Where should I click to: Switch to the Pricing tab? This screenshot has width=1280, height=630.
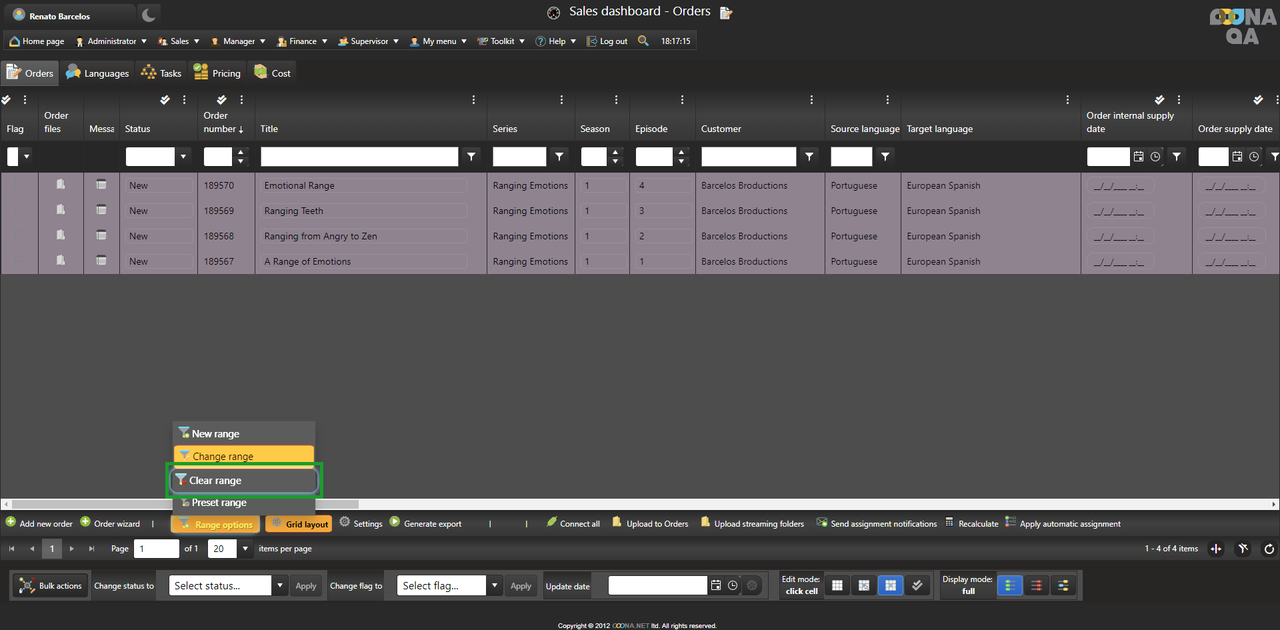point(217,73)
